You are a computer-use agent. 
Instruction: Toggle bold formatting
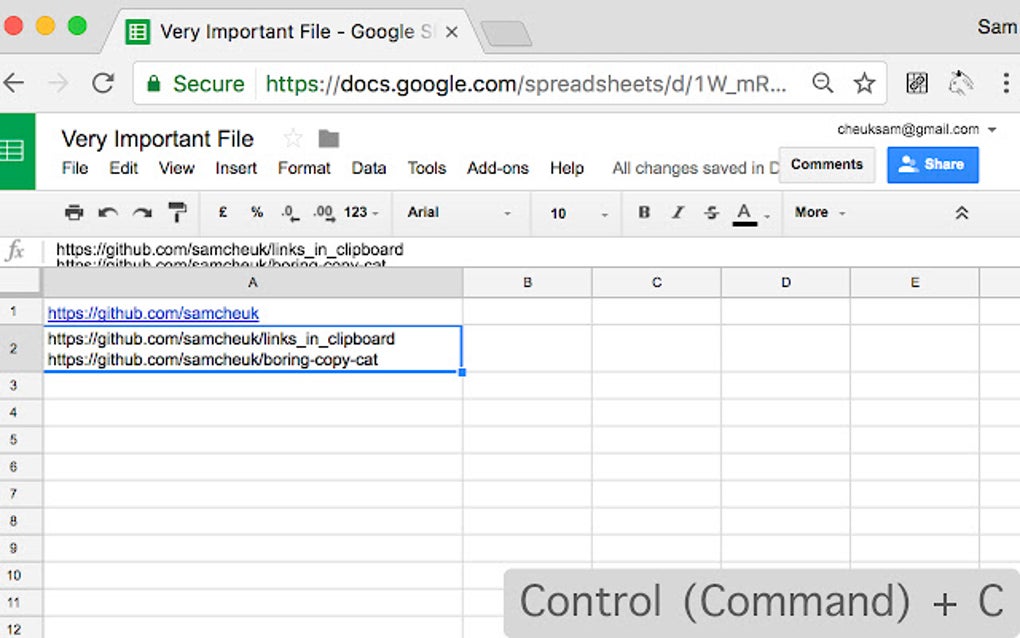coord(644,212)
